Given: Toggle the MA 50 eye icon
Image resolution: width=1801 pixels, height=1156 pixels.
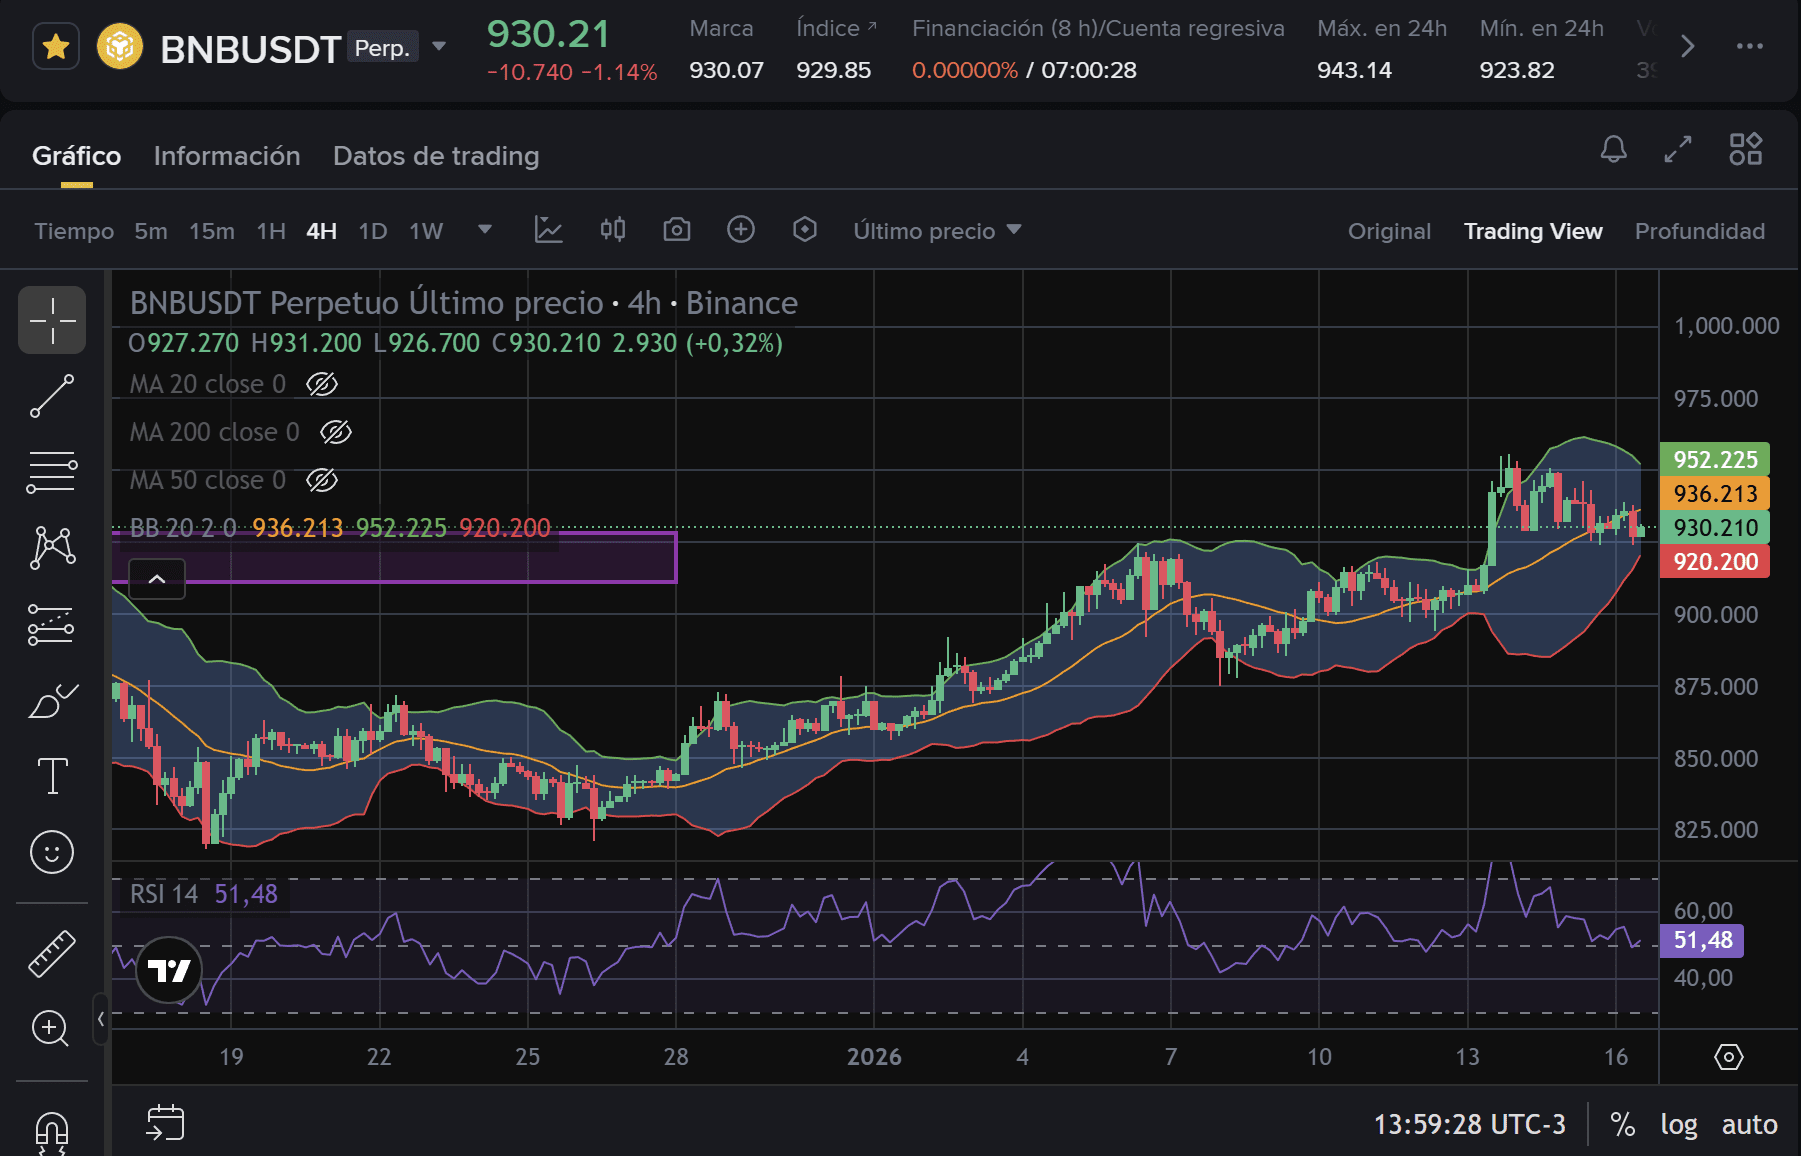Looking at the screenshot, I should 322,480.
